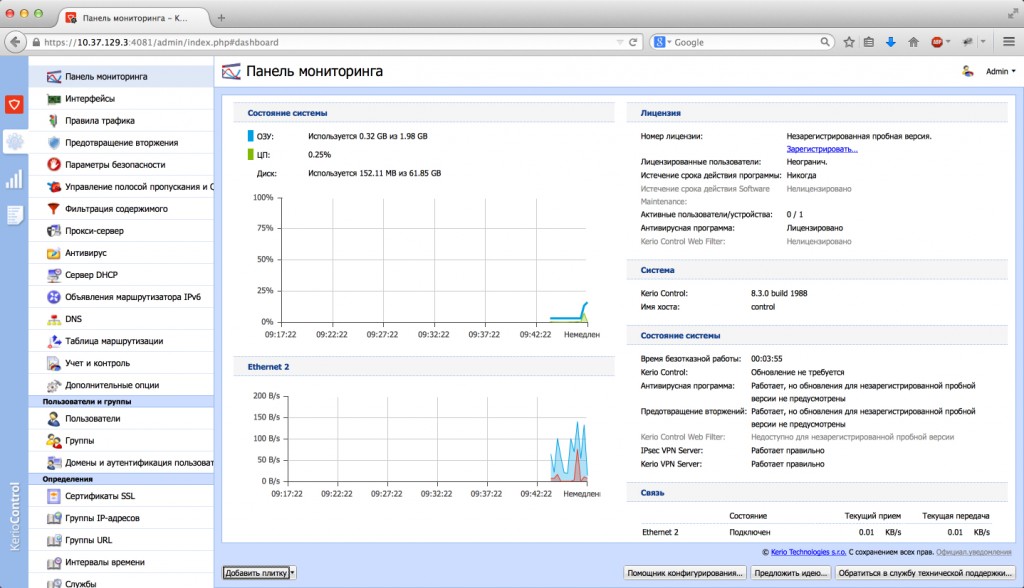The width and height of the screenshot is (1024, 588).
Task: Click the Ethernet 2 tile header
Action: coord(424,367)
